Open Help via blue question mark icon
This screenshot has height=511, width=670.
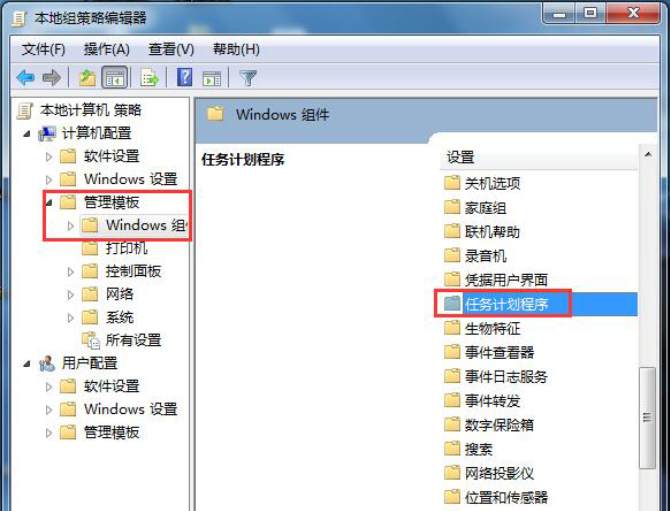tap(185, 78)
